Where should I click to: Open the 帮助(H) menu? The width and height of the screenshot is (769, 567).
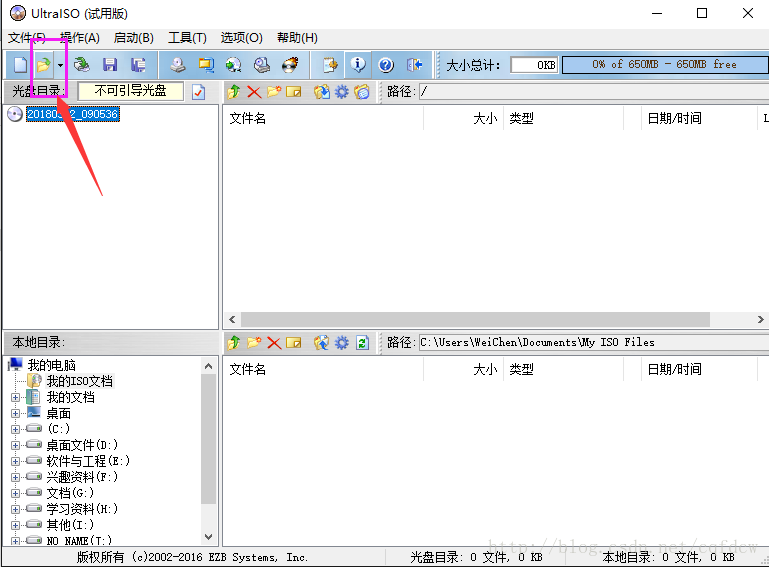(297, 38)
